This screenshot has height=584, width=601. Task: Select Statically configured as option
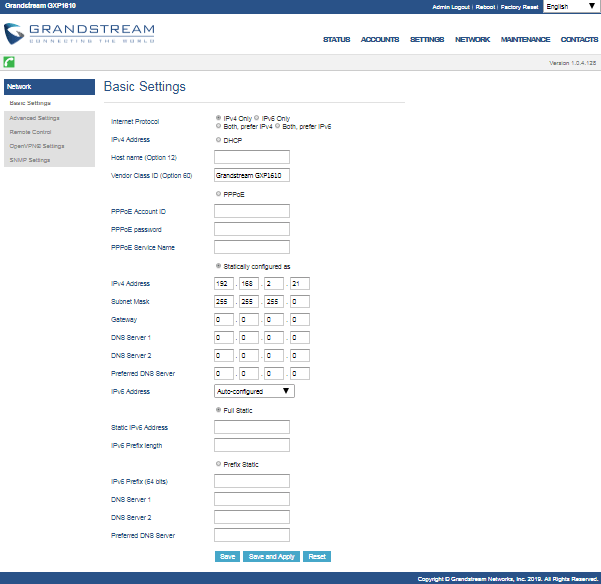(218, 266)
